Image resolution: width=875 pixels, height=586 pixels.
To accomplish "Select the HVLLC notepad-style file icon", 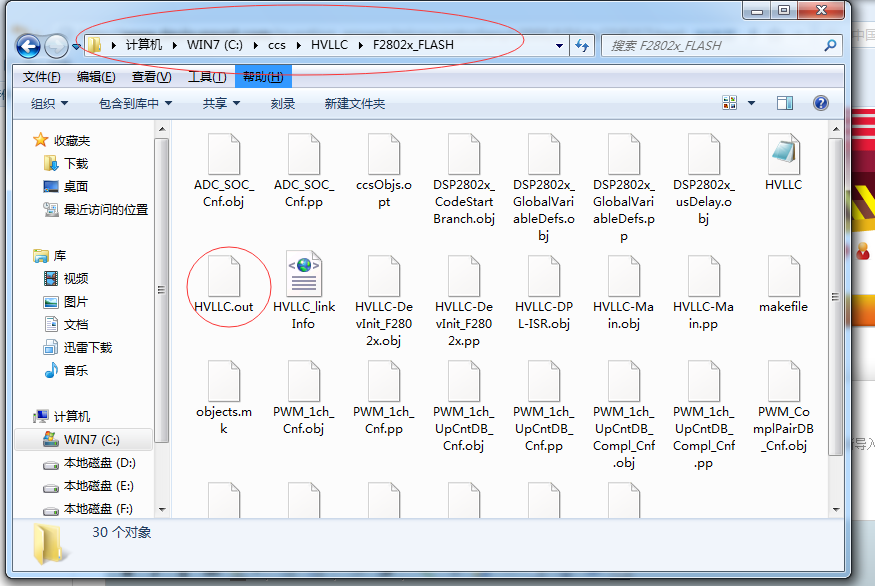I will (783, 154).
